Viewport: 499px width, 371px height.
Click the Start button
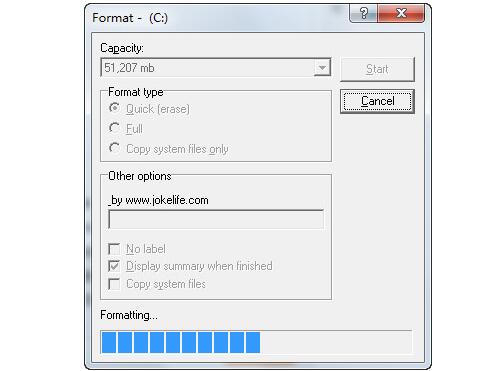377,69
